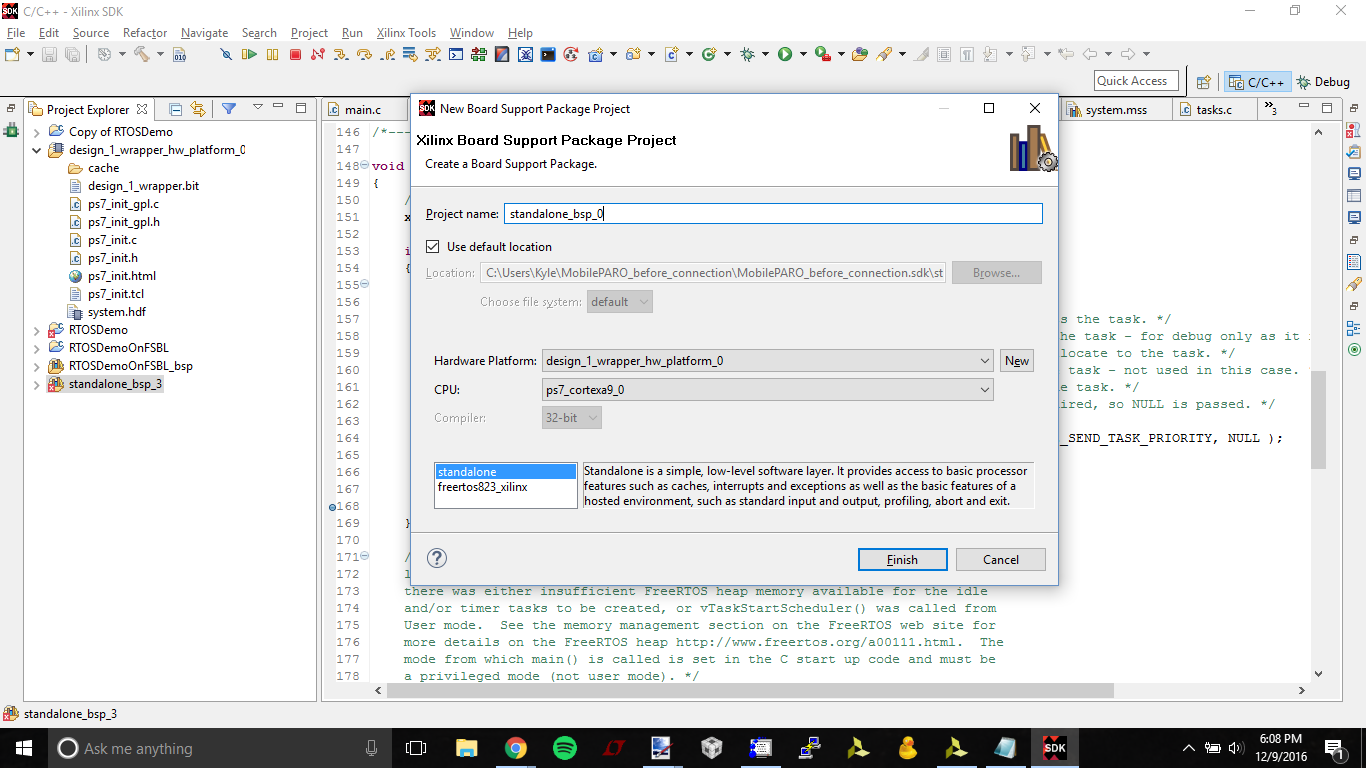Image resolution: width=1366 pixels, height=768 pixels.
Task: Click the Task View taskbar icon
Action: (x=417, y=748)
